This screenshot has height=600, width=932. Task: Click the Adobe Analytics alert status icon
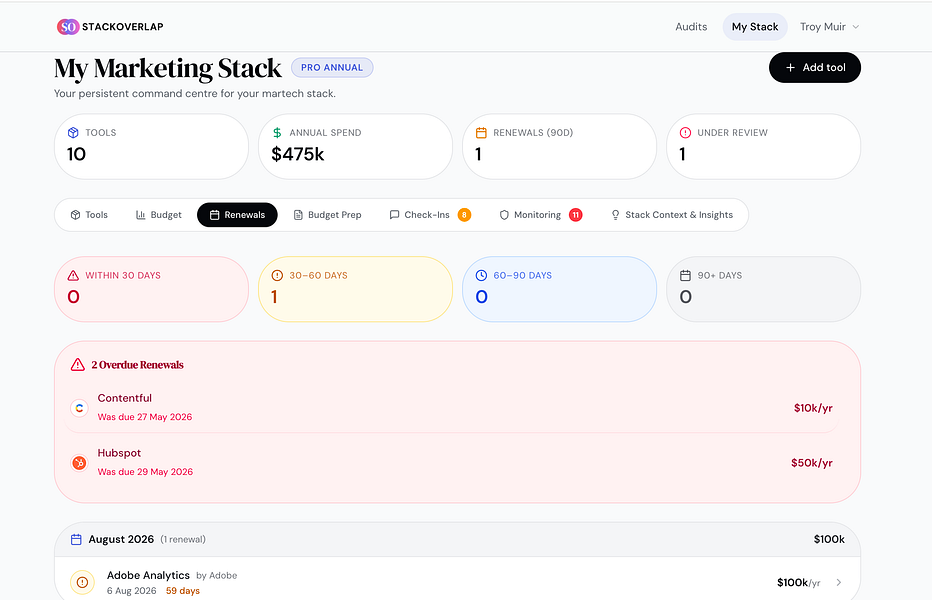(x=83, y=582)
